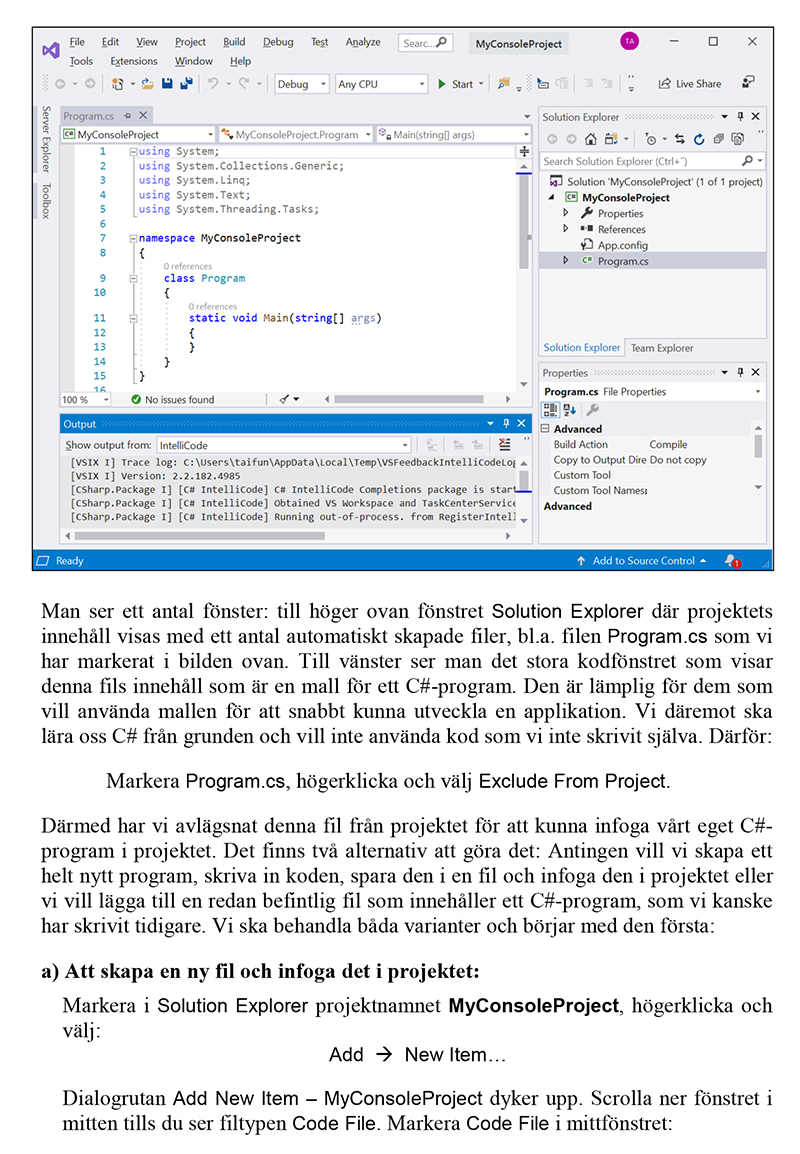This screenshot has width=800, height=1154.
Task: Click the top Search box in title bar
Action: 425,43
